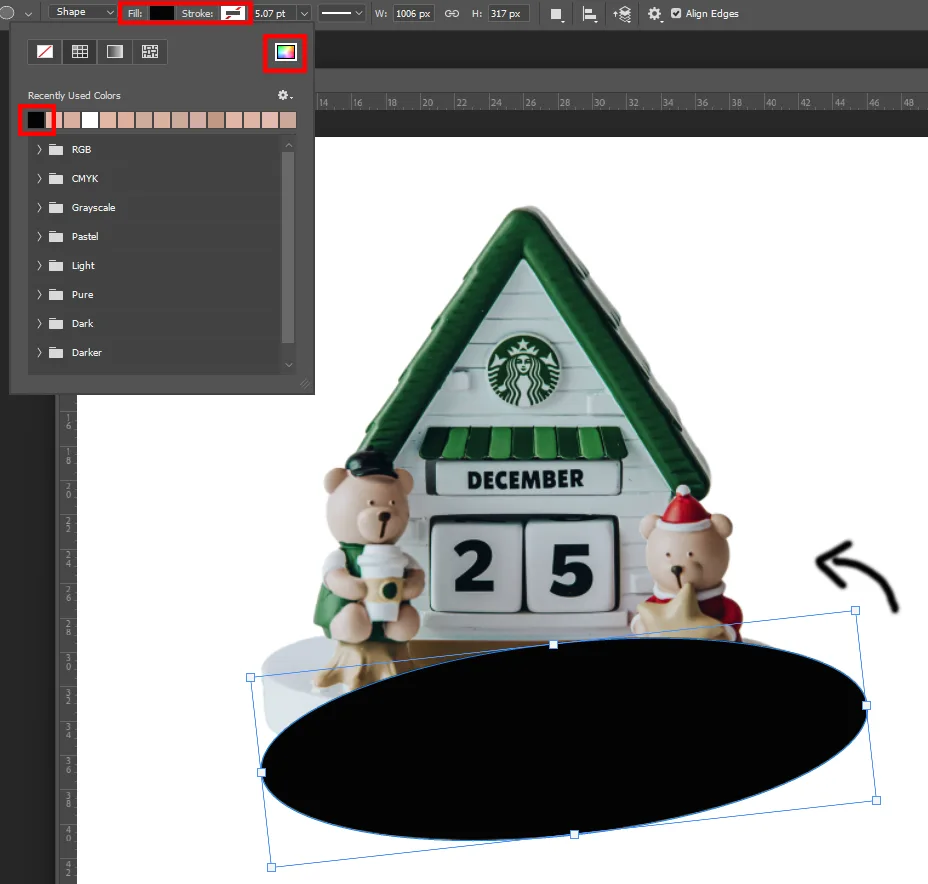The width and height of the screenshot is (928, 884).
Task: Expand the Darker folder chevron
Action: point(39,352)
